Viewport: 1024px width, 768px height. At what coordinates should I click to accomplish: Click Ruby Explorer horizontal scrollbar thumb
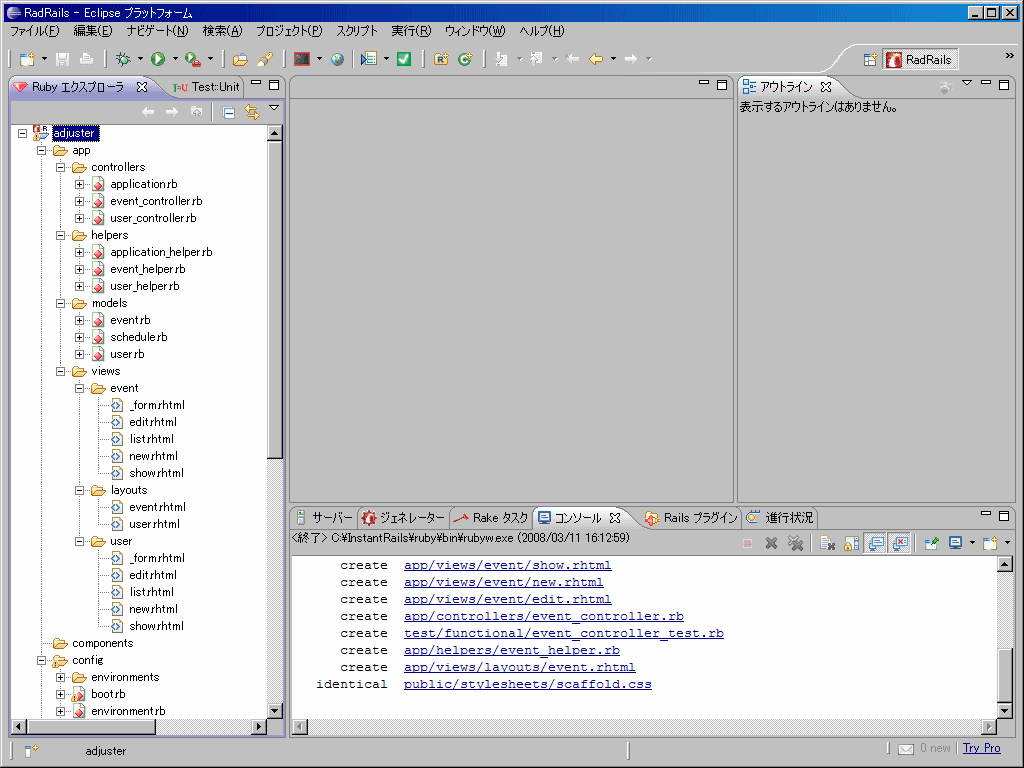click(x=91, y=726)
